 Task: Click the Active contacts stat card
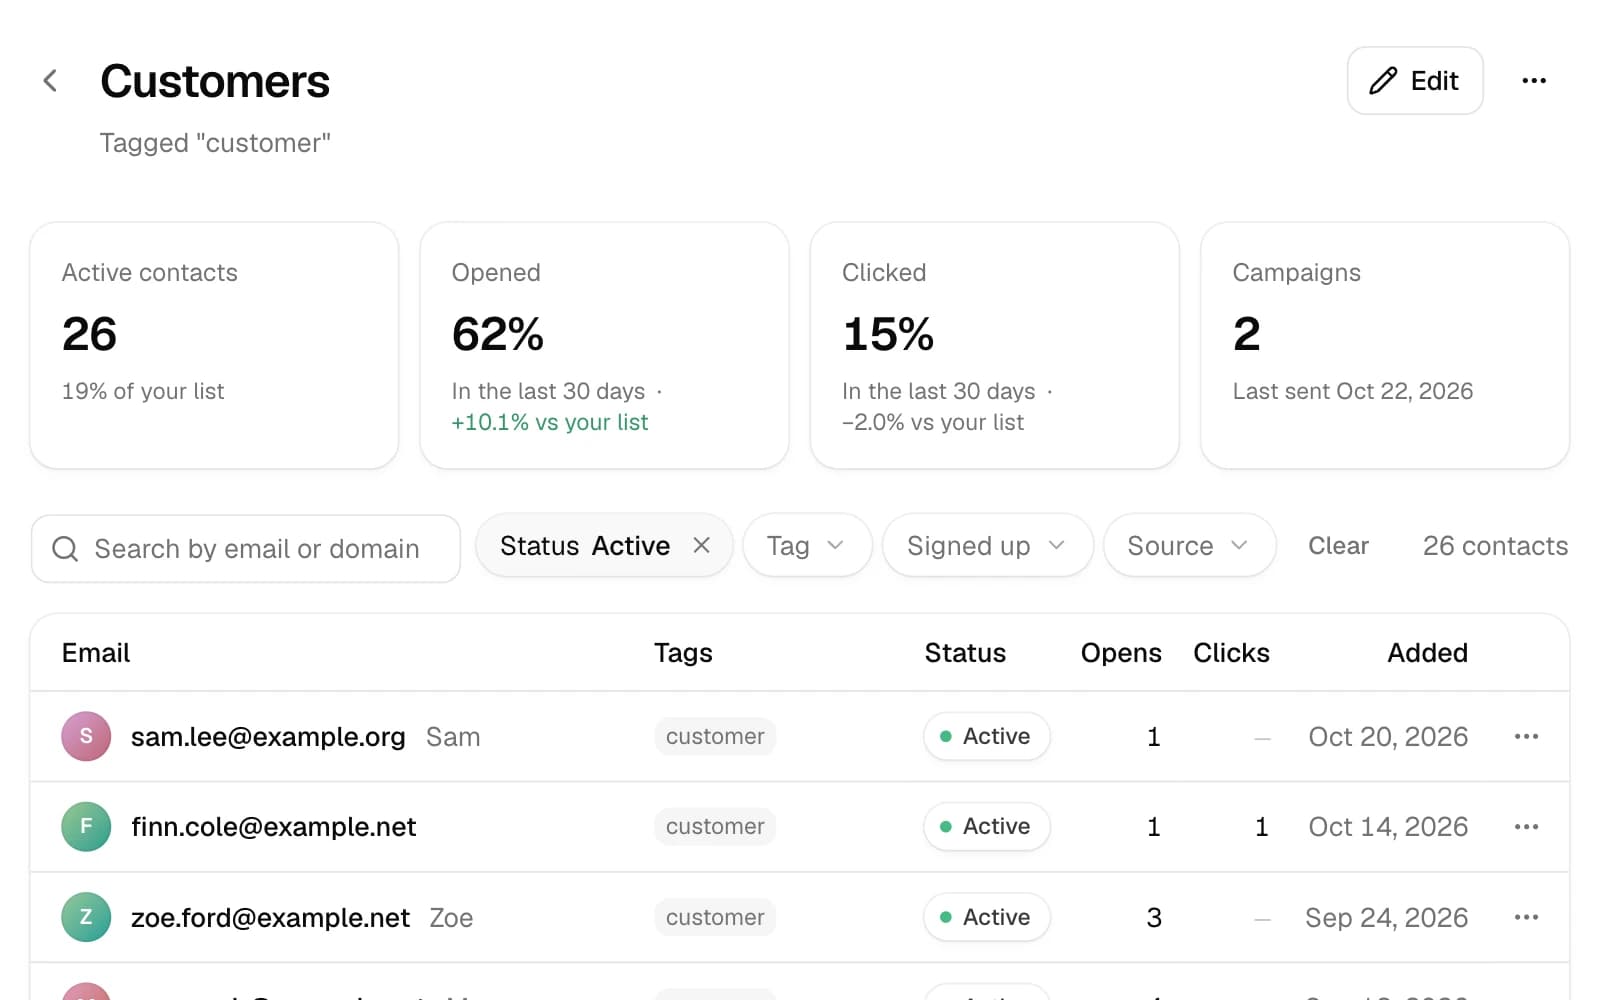(214, 345)
